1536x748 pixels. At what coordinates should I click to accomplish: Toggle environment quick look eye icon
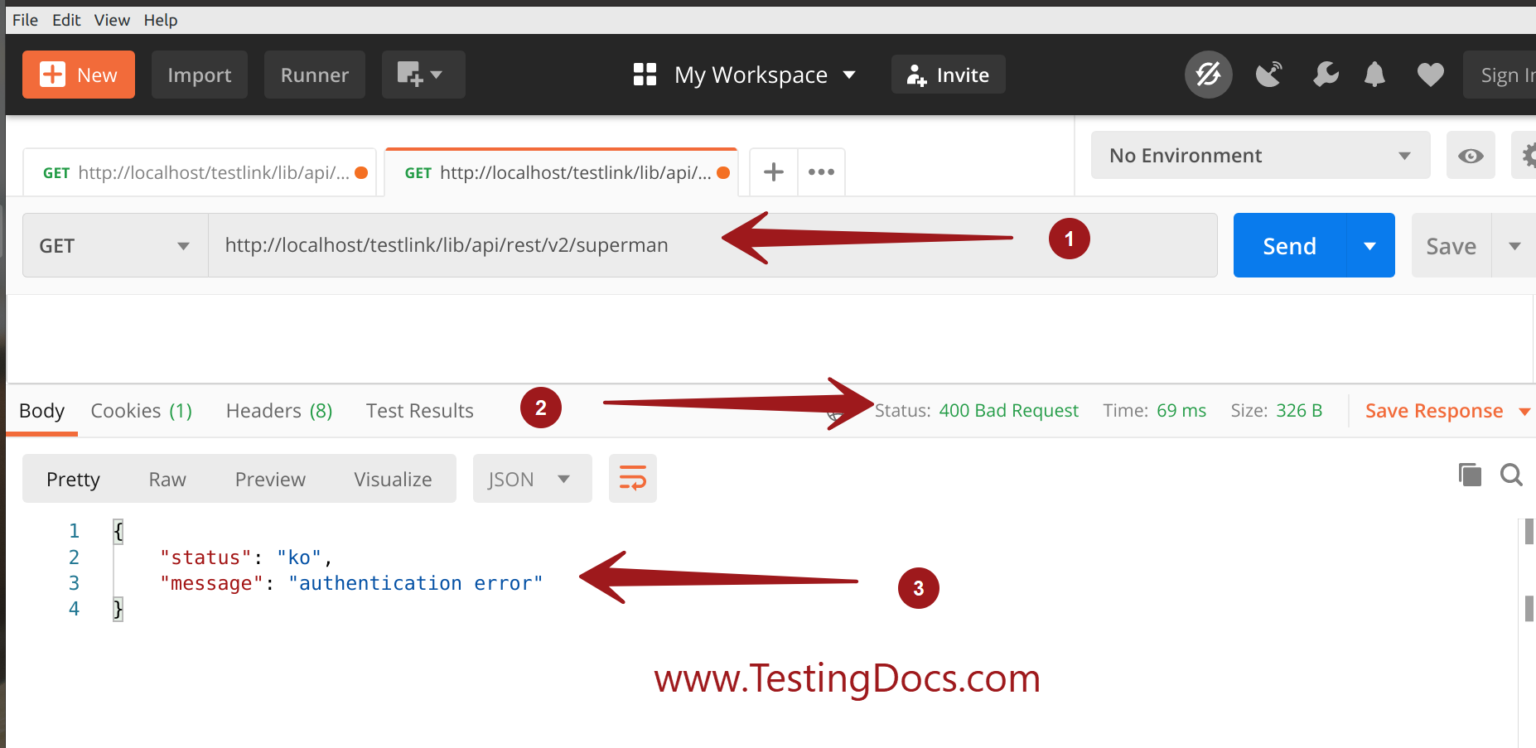(1470, 155)
